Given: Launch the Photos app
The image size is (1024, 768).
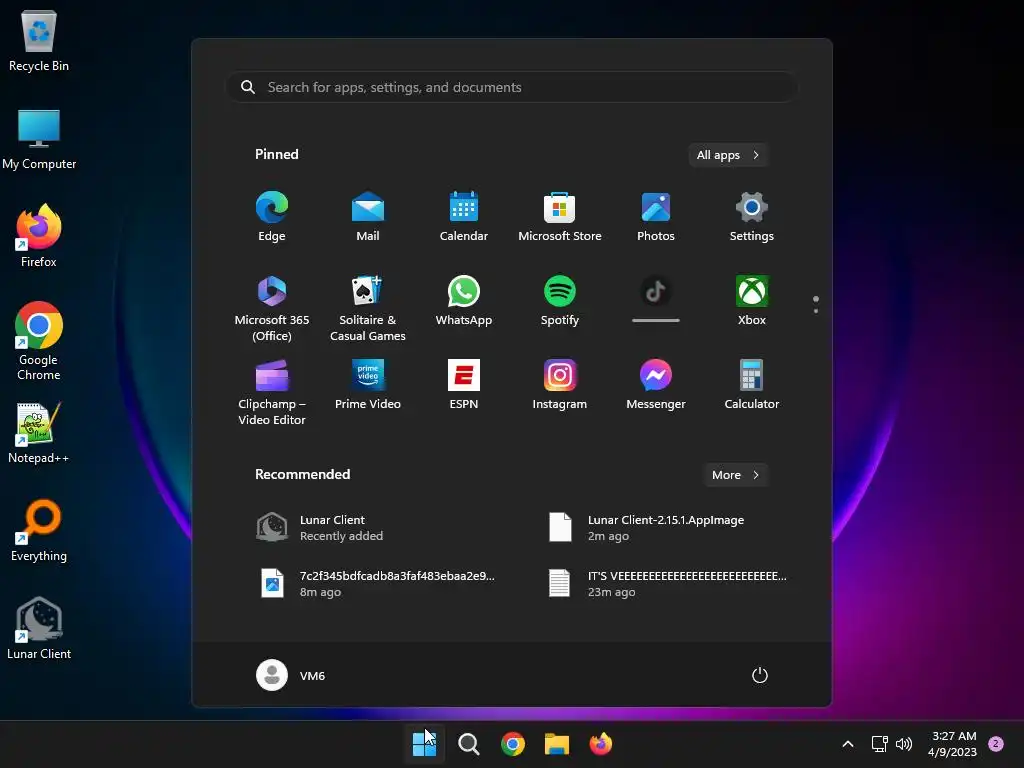Looking at the screenshot, I should (656, 217).
